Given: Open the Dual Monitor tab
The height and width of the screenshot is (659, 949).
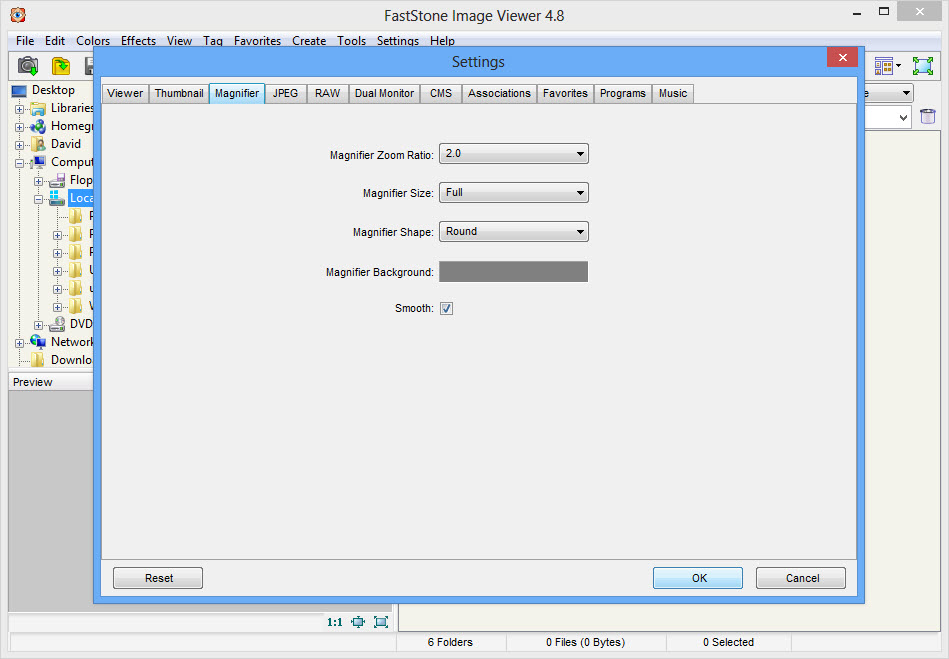Looking at the screenshot, I should (x=384, y=93).
